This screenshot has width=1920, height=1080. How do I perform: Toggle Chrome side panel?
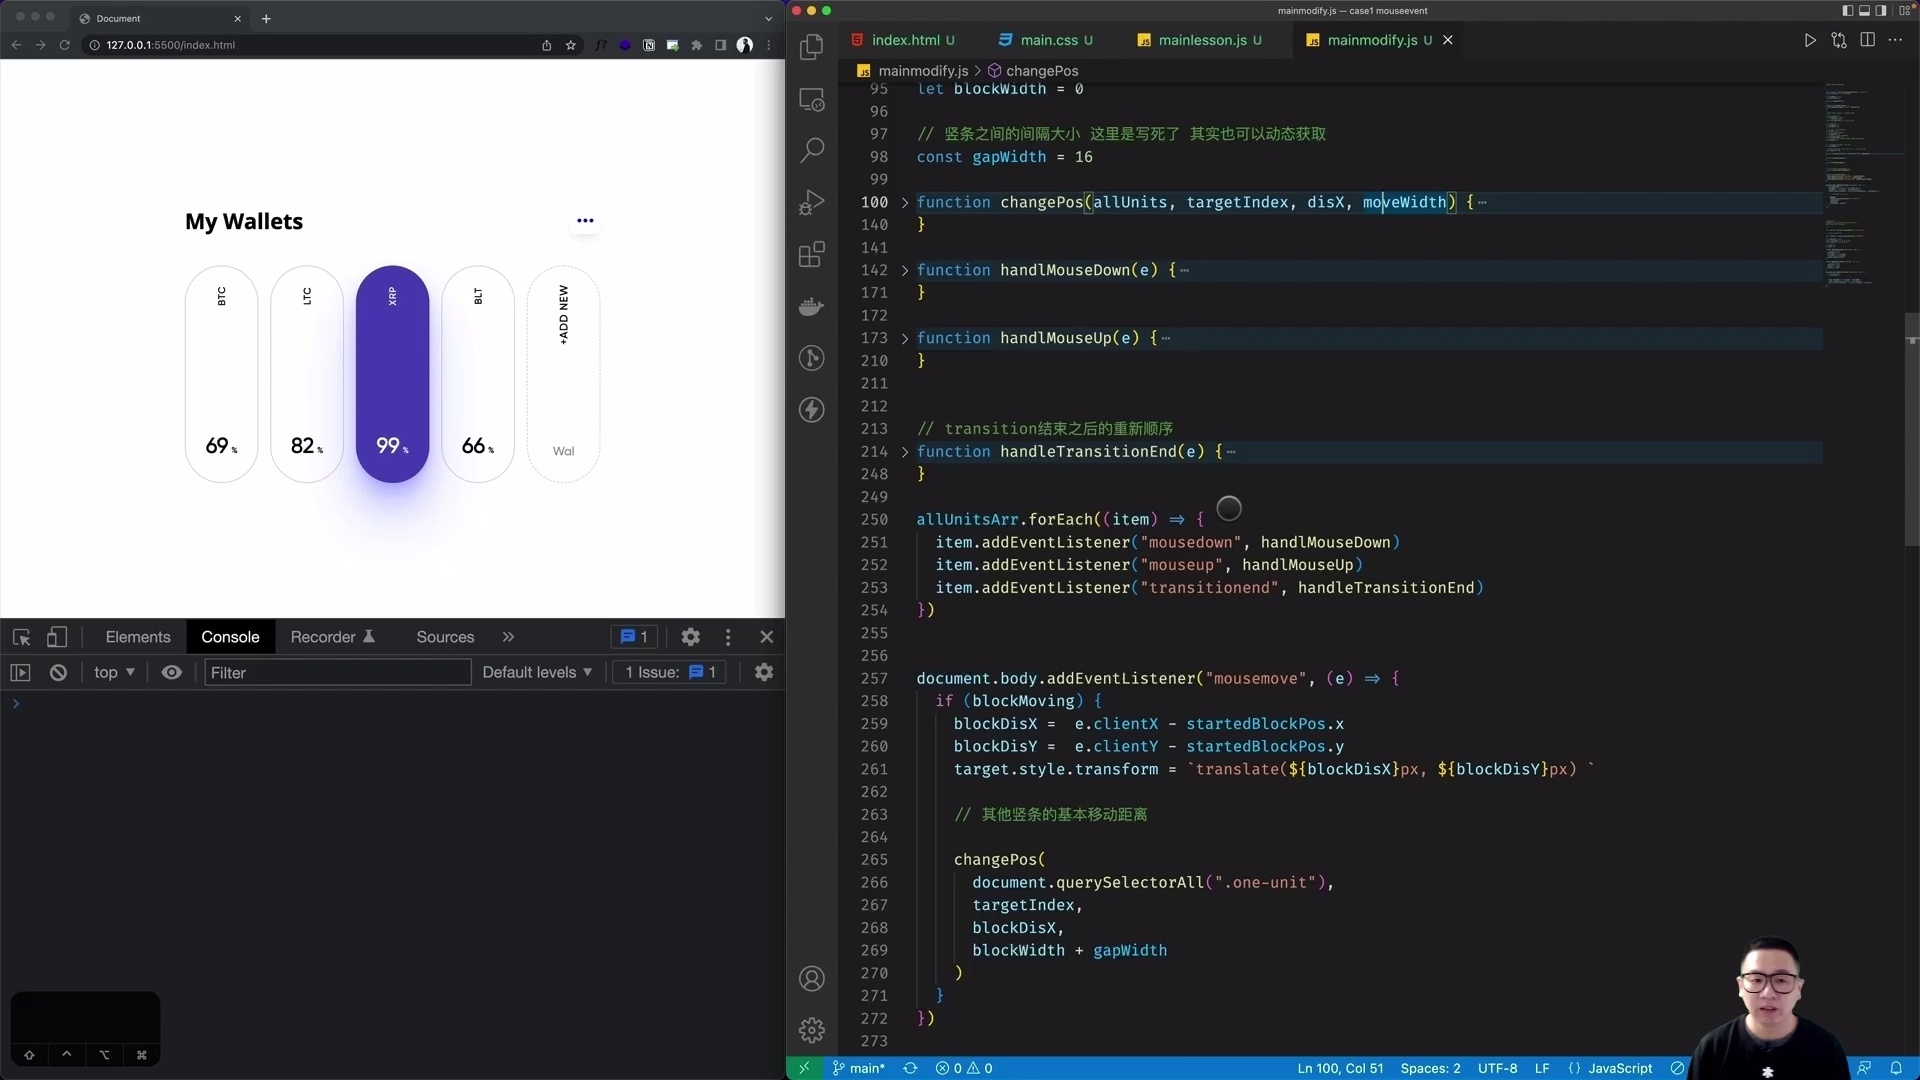(x=721, y=45)
